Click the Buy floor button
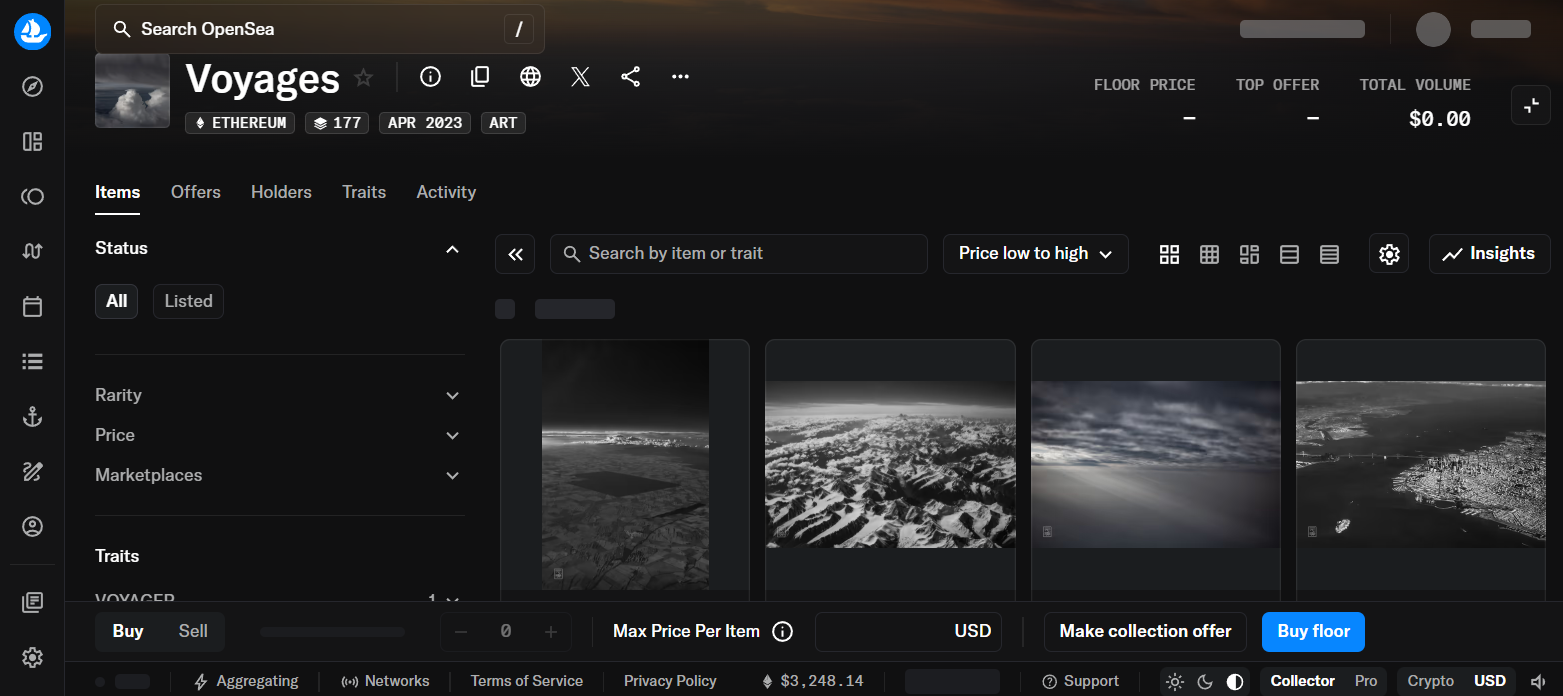This screenshot has height=696, width=1563. tap(1312, 631)
